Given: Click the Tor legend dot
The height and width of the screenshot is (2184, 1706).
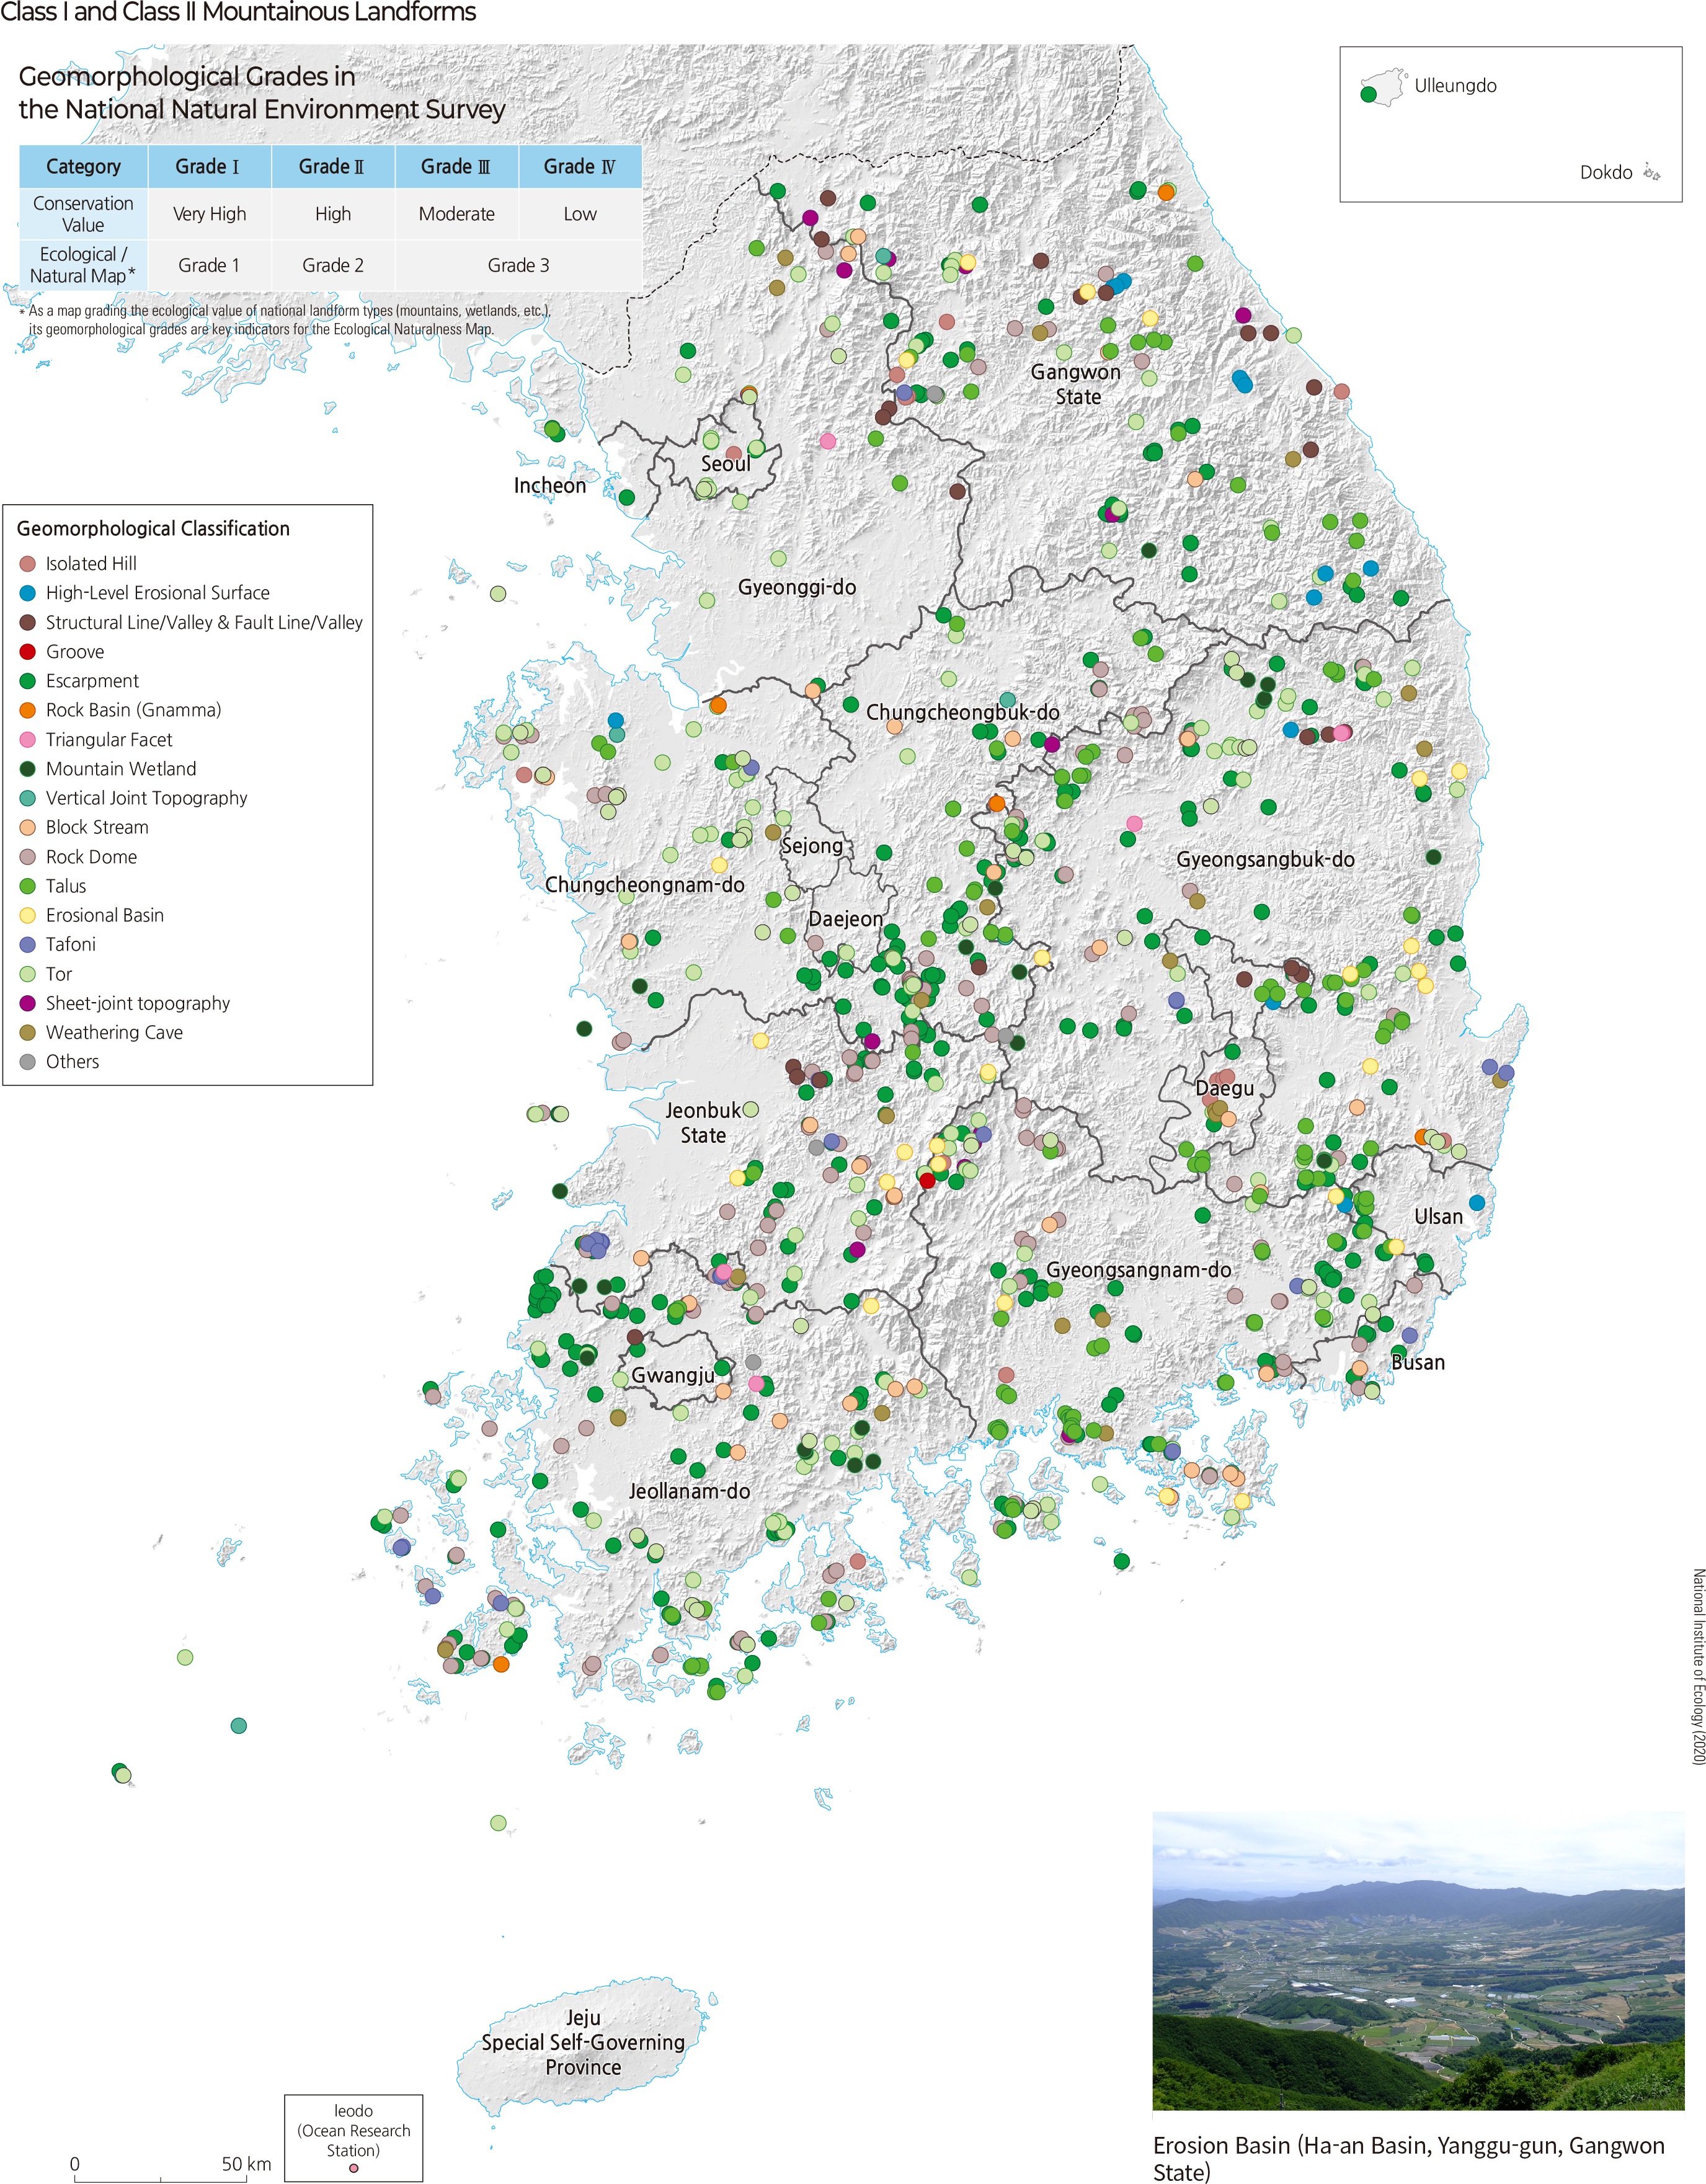Looking at the screenshot, I should pos(28,974).
